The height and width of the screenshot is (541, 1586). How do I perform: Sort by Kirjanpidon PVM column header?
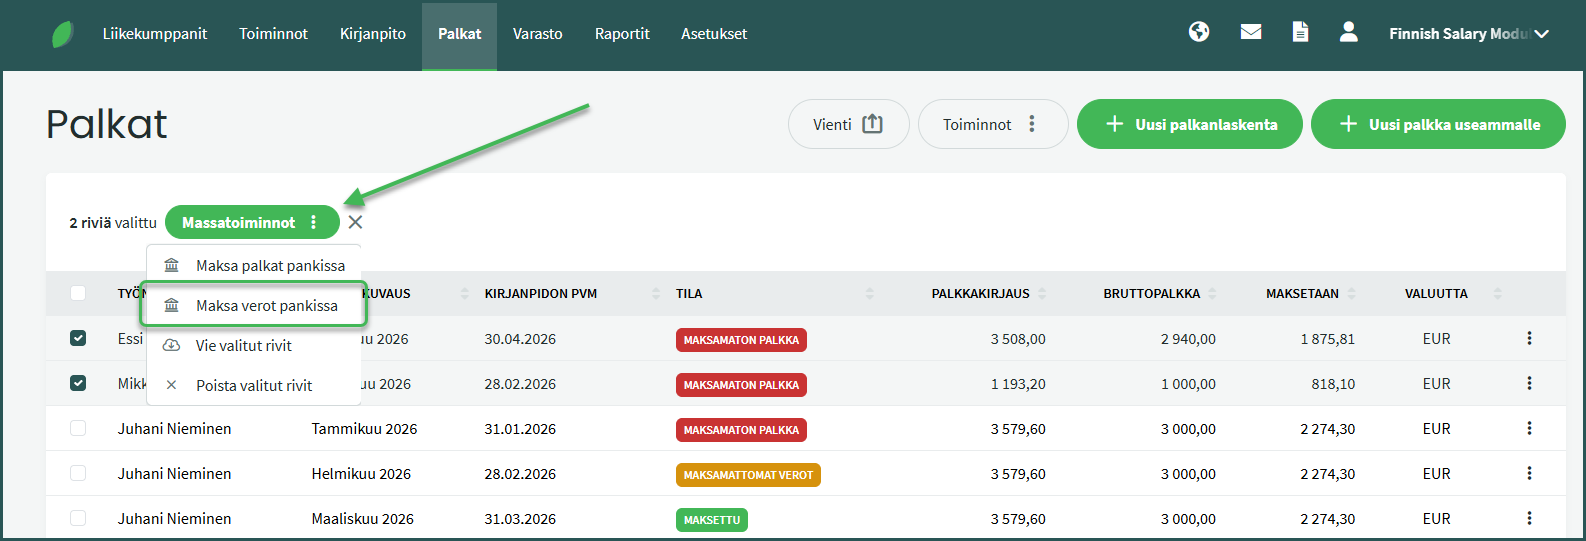click(x=541, y=293)
